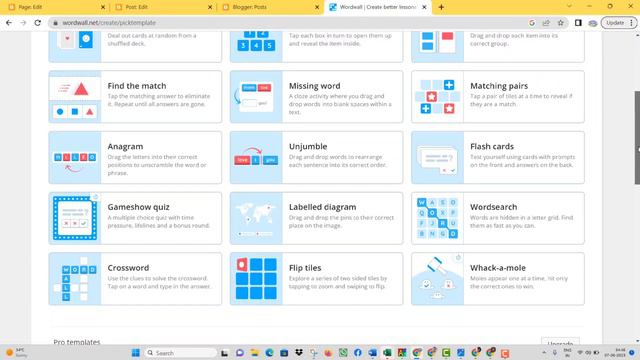Screen dimensions: 640x360
Task: Close the Blogger: Posts tab
Action: tap(317, 7)
